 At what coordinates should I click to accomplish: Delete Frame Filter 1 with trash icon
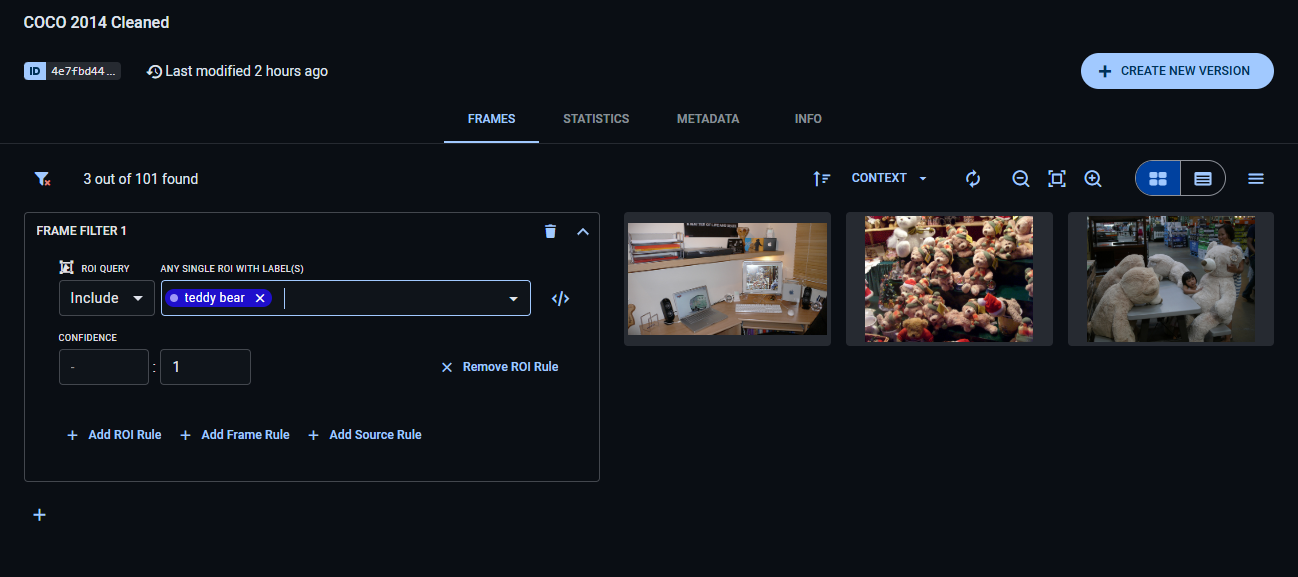click(550, 231)
